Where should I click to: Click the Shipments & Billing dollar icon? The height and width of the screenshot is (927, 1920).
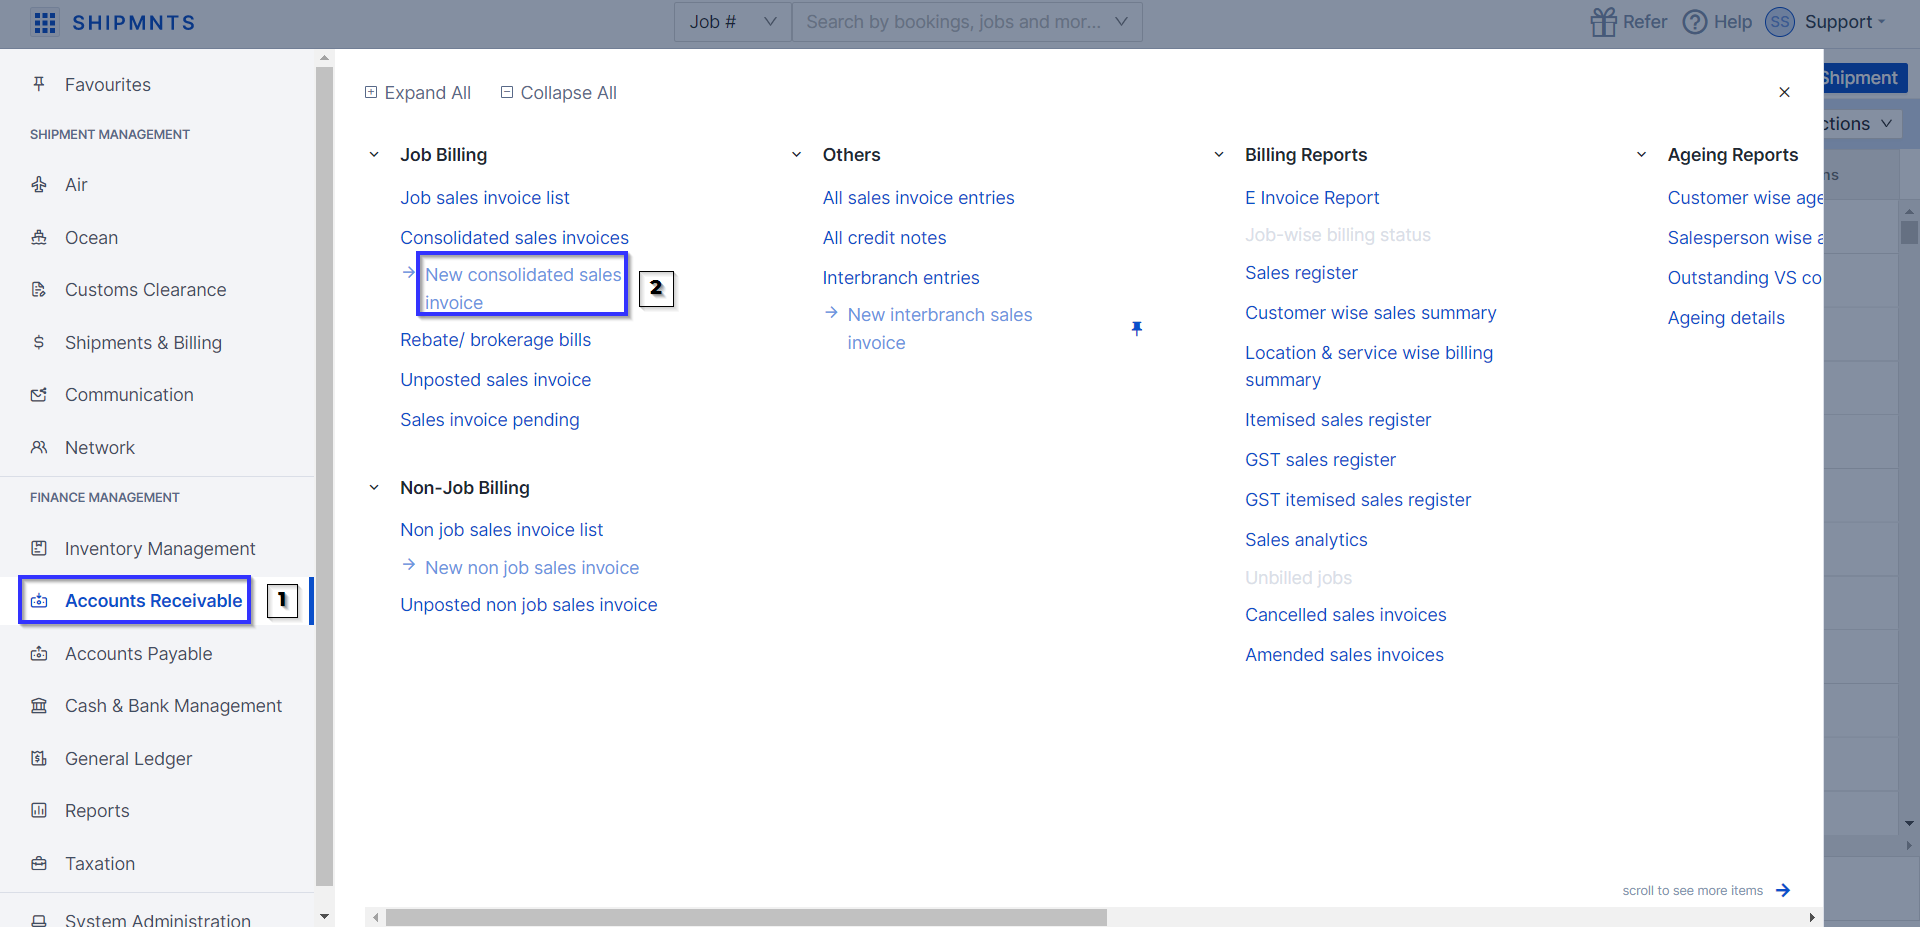(x=39, y=342)
